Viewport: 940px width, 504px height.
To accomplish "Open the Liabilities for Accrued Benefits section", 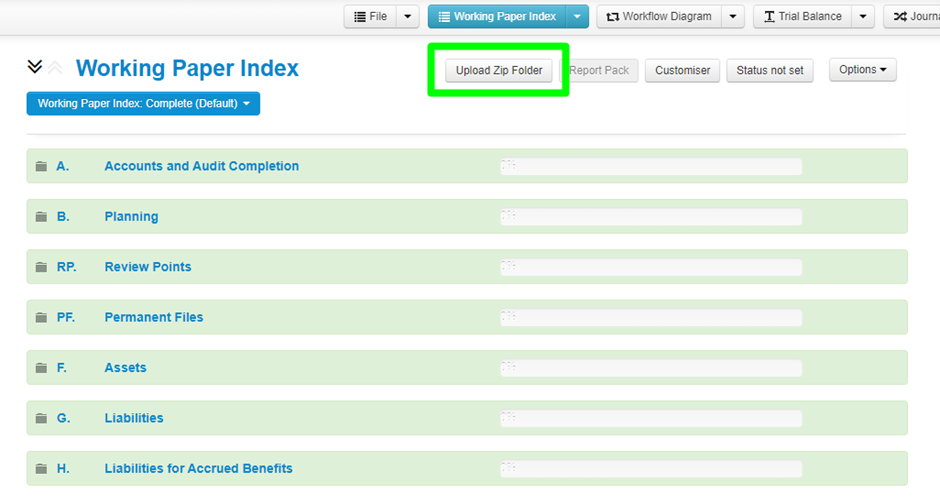I will click(x=198, y=468).
